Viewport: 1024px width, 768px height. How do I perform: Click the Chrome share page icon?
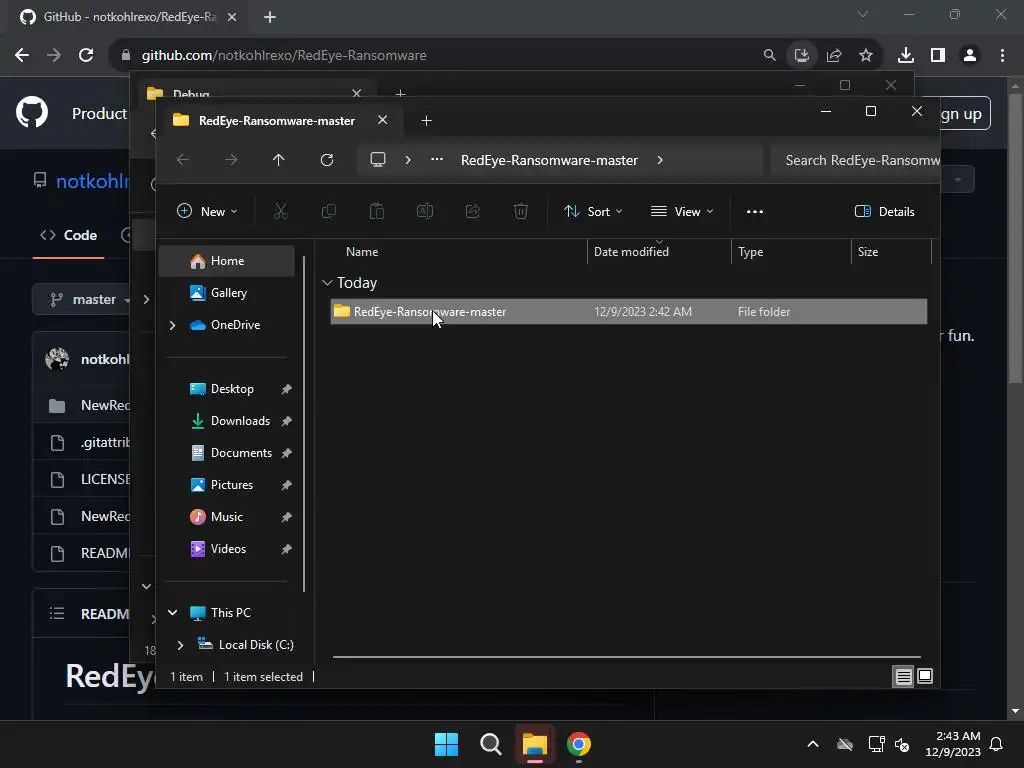[834, 56]
